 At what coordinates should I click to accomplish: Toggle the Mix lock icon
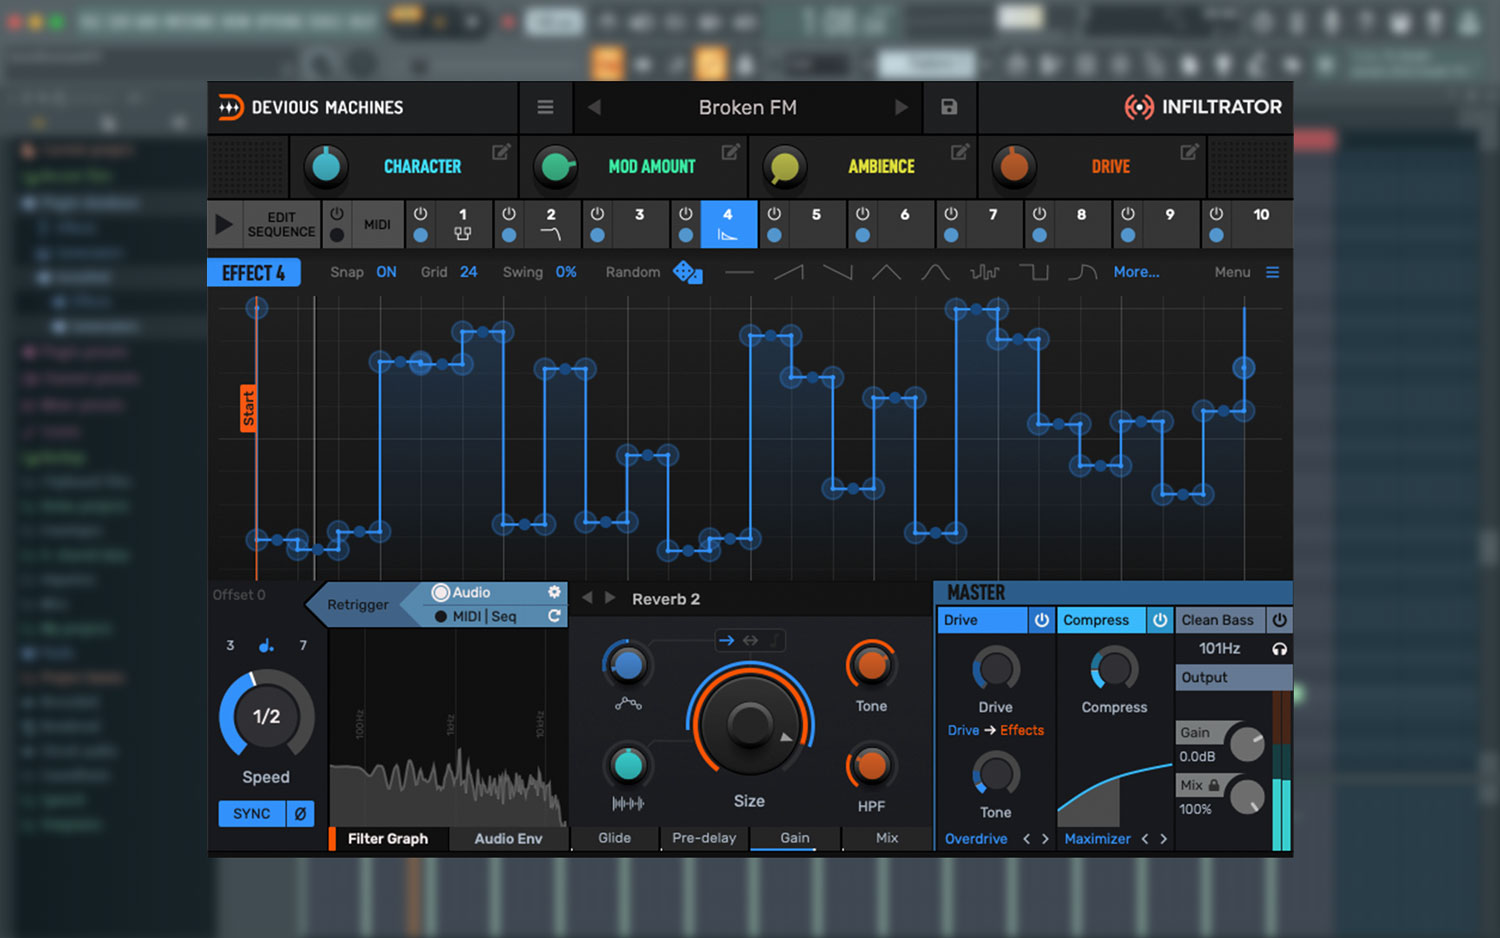pyautogui.click(x=1214, y=786)
